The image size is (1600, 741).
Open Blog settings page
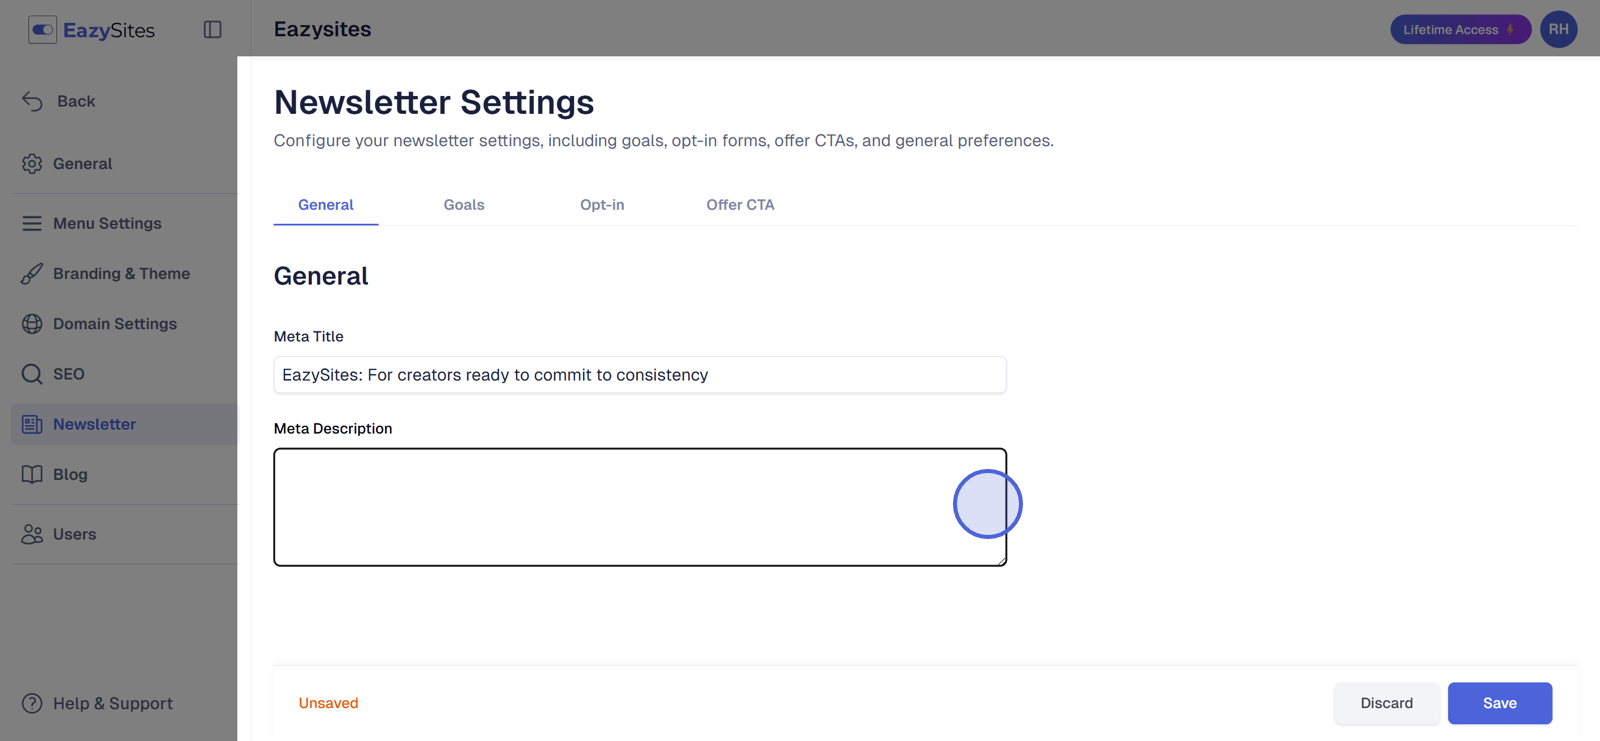coord(70,474)
